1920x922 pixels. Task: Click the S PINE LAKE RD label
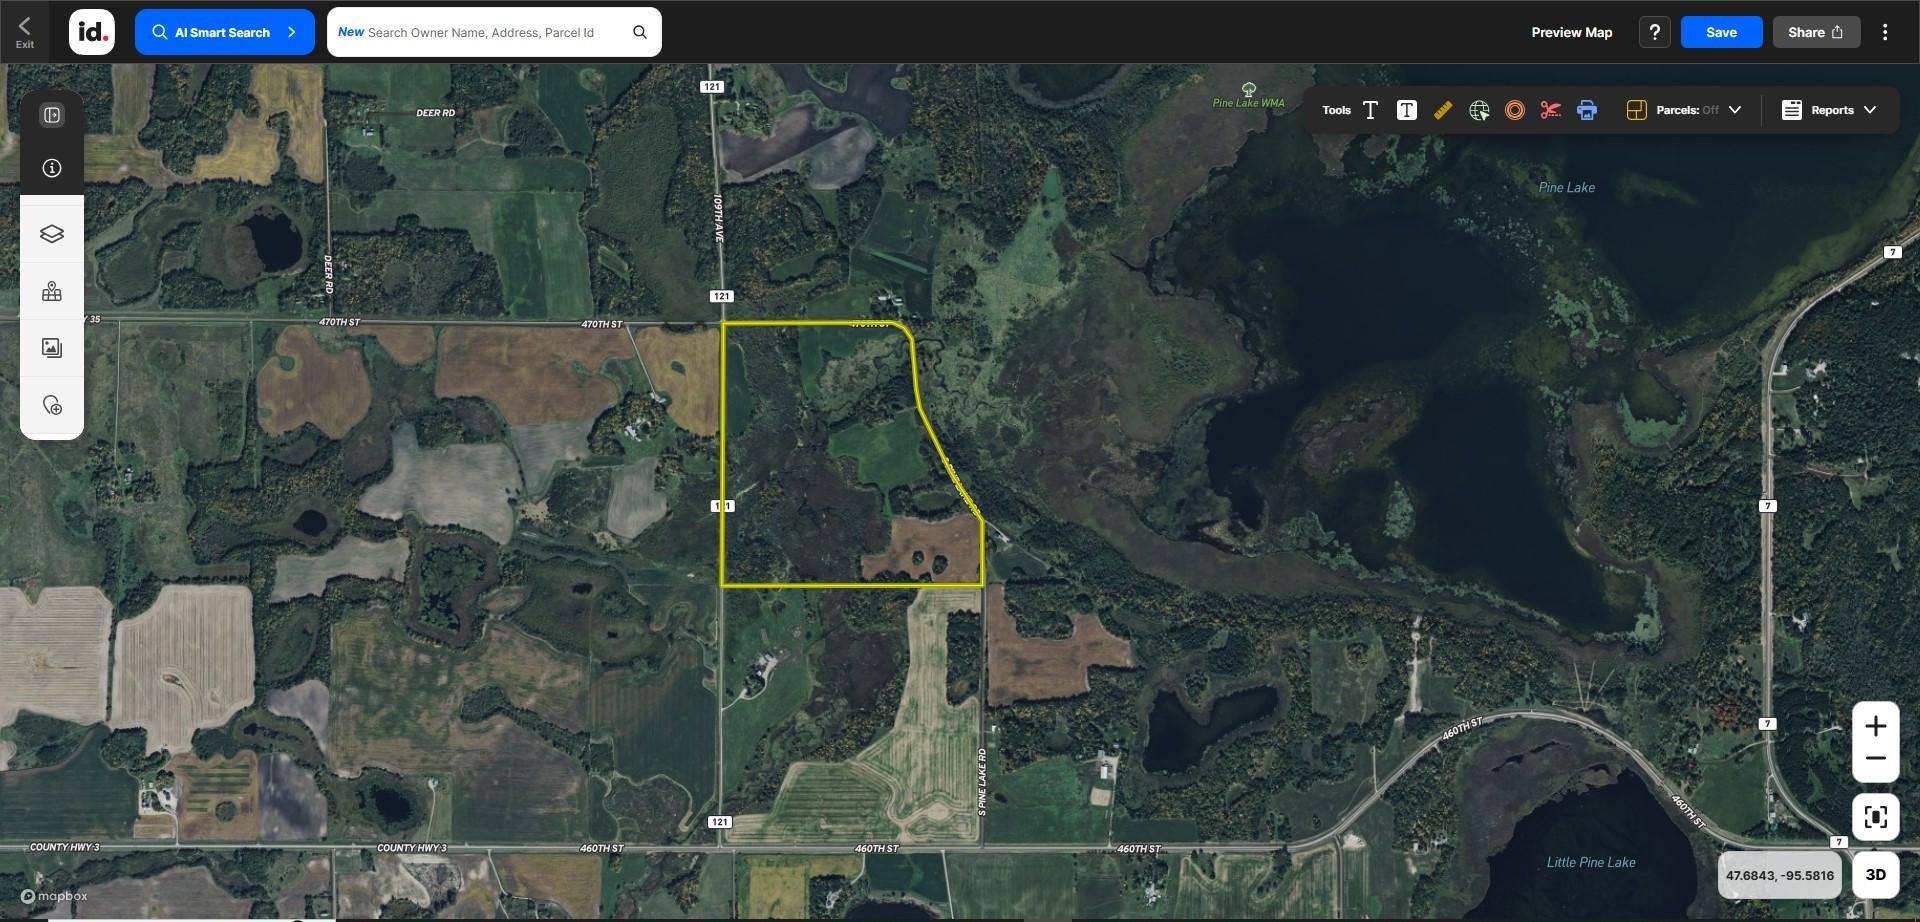(x=982, y=781)
